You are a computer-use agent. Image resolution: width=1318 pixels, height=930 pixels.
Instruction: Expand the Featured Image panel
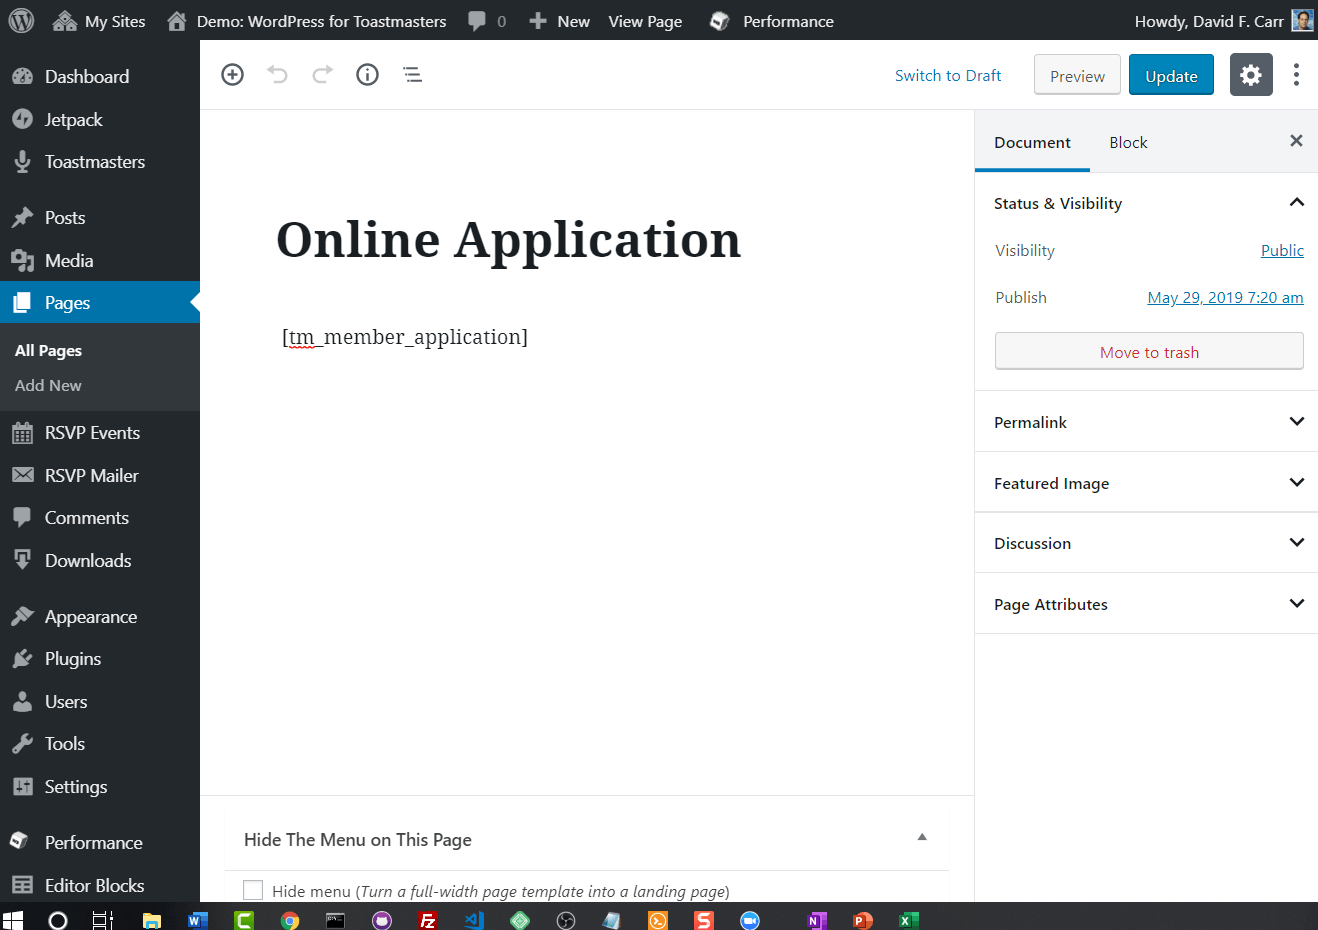click(x=1146, y=483)
